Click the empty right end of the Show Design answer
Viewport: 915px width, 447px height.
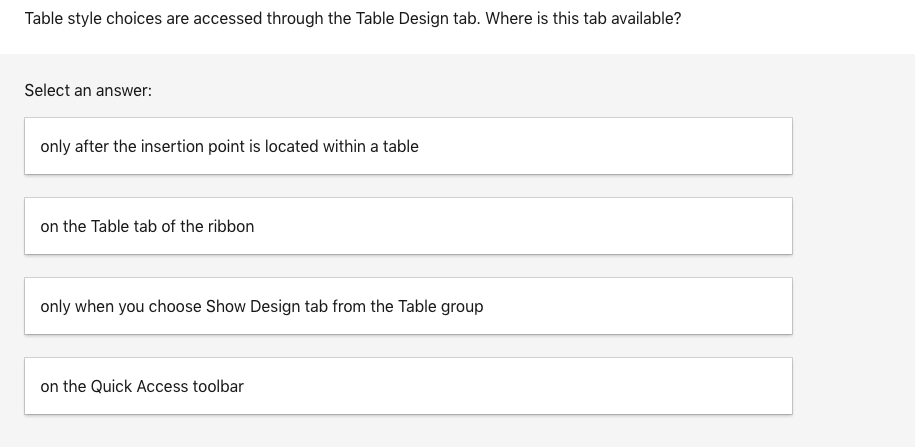pyautogui.click(x=700, y=306)
